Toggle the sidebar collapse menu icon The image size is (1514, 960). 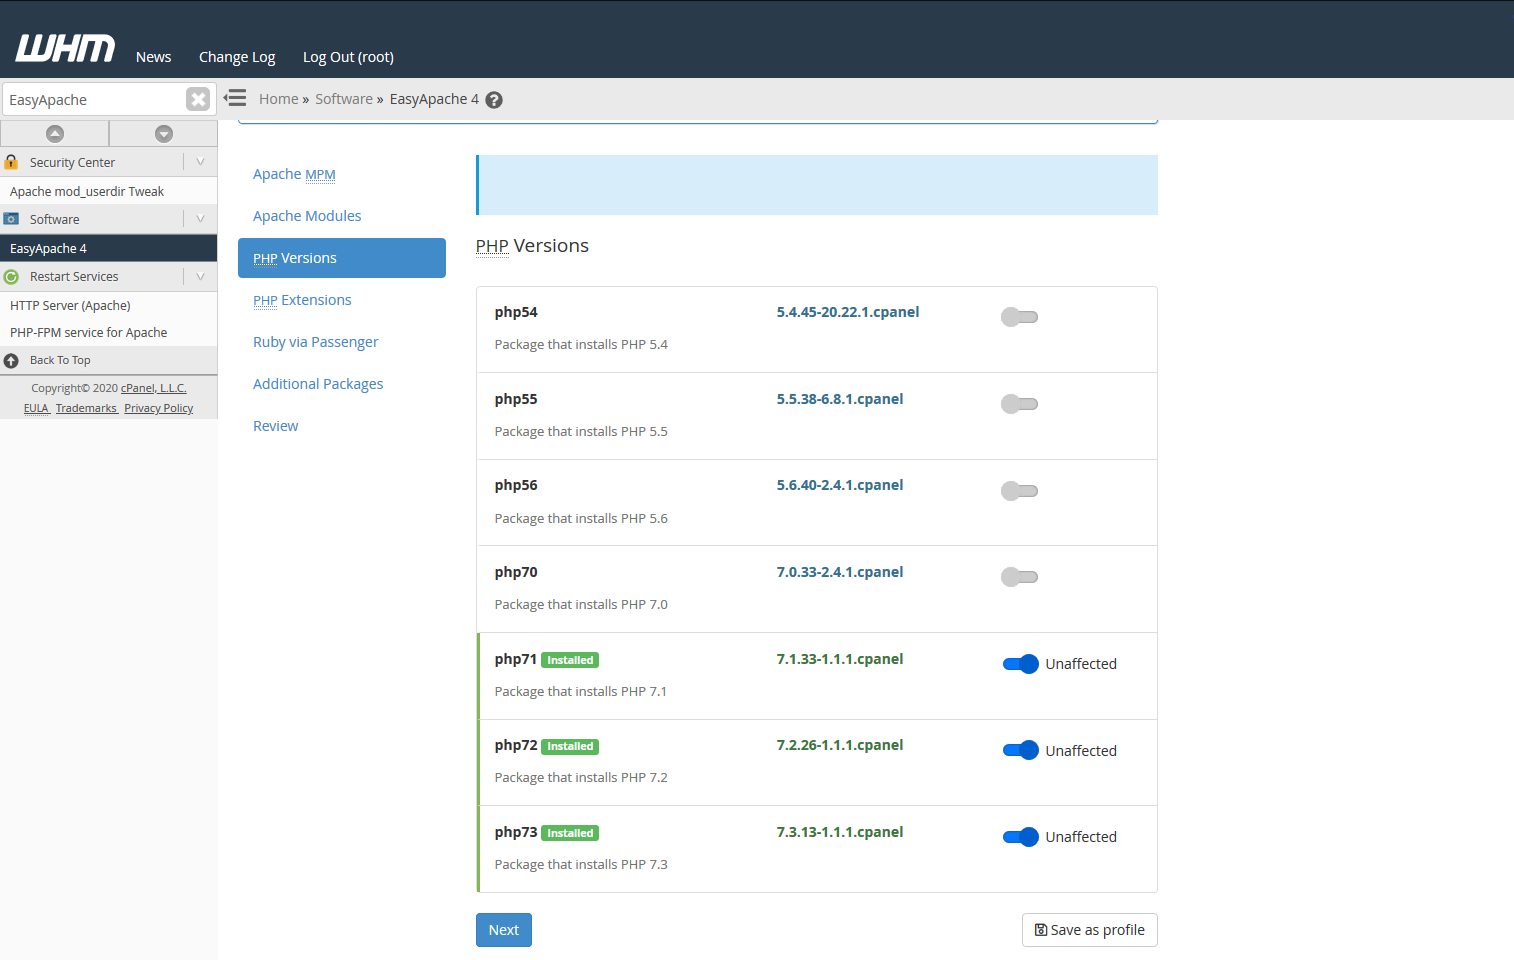235,98
